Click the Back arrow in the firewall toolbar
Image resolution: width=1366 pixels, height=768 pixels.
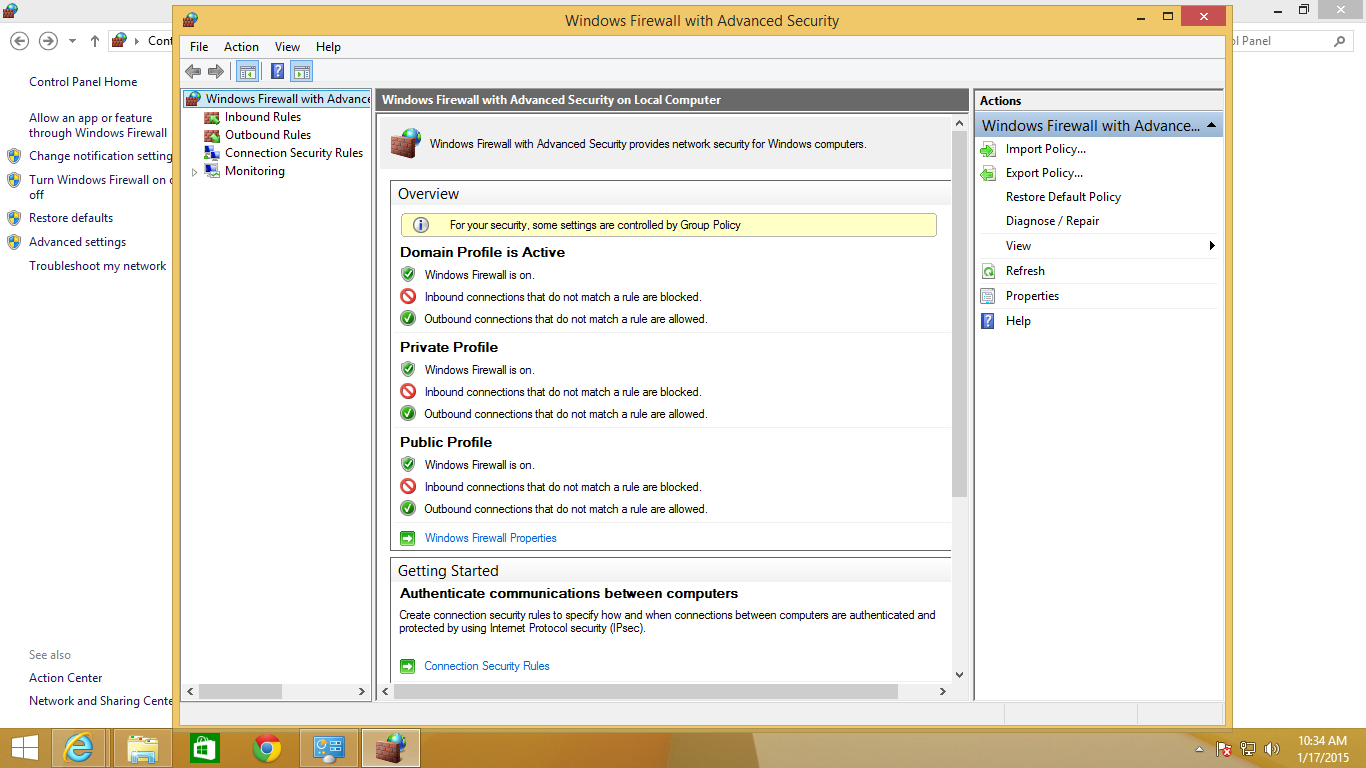(193, 71)
